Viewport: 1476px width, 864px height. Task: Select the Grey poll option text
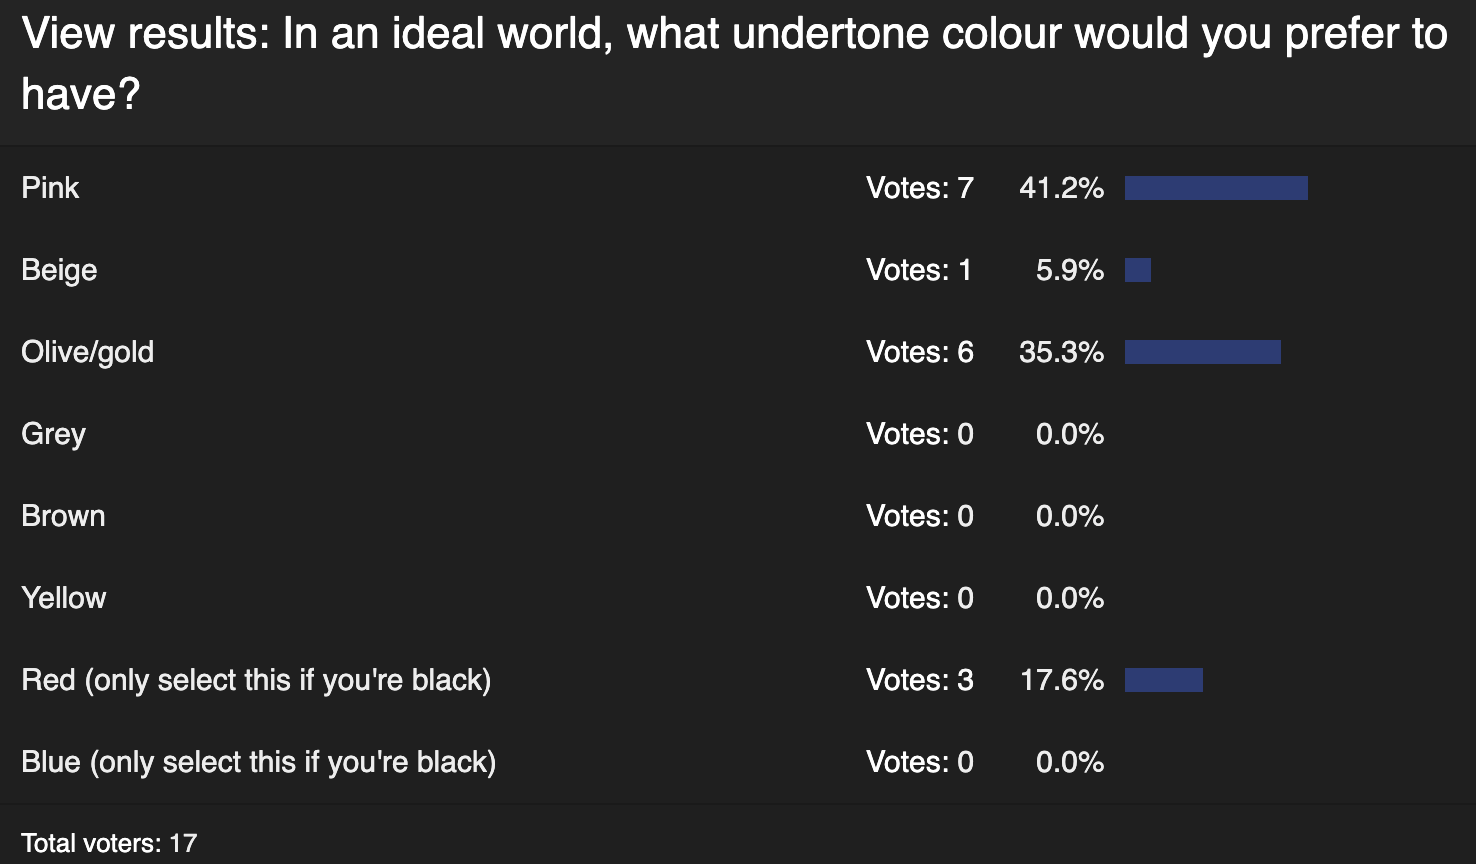click(54, 434)
